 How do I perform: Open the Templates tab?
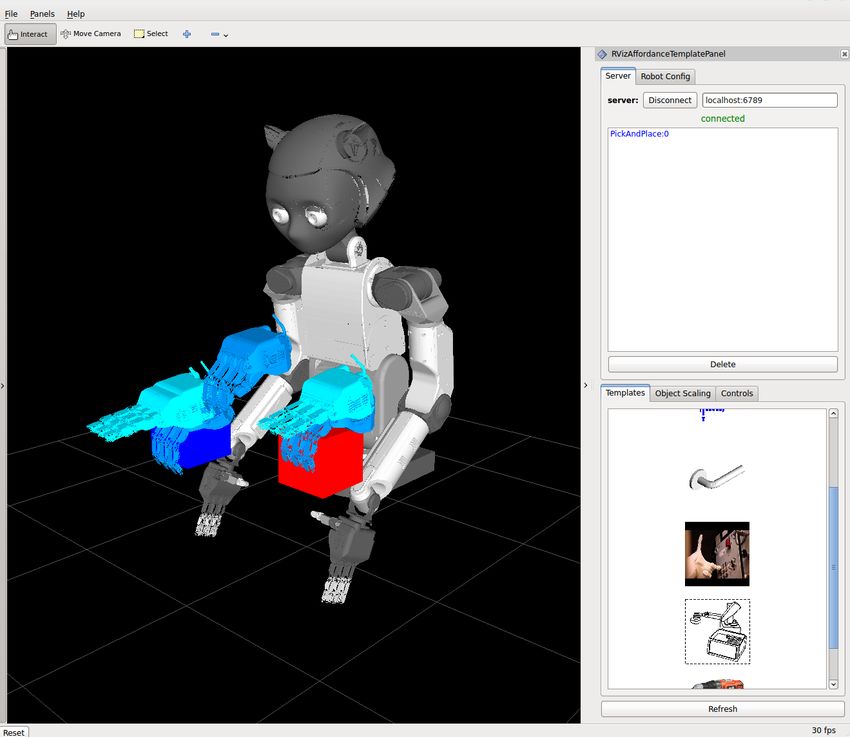point(625,393)
